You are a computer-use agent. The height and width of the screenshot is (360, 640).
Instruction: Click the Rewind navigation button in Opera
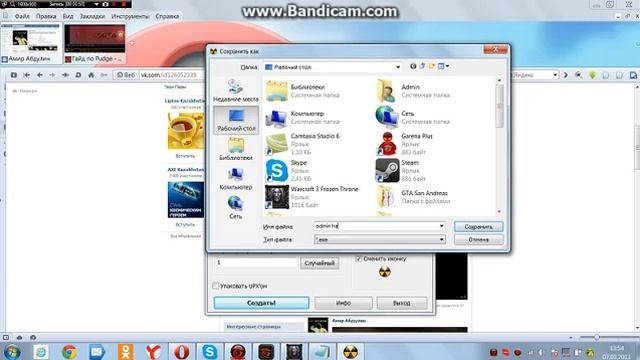pos(27,75)
